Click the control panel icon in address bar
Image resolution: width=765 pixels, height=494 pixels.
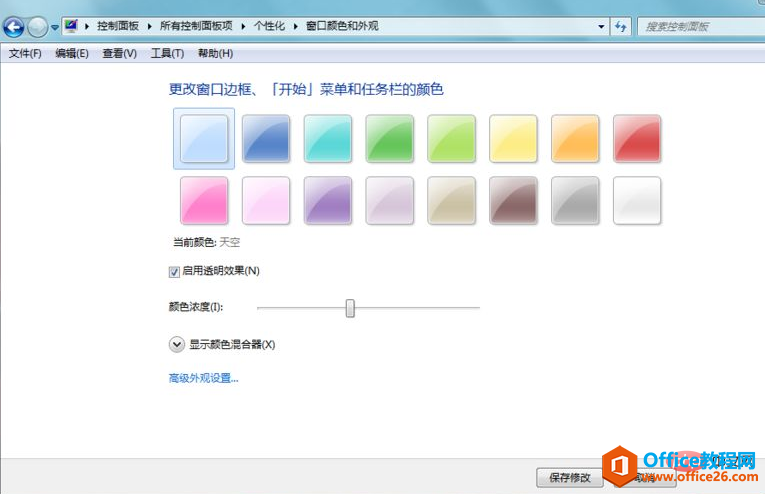[x=72, y=26]
